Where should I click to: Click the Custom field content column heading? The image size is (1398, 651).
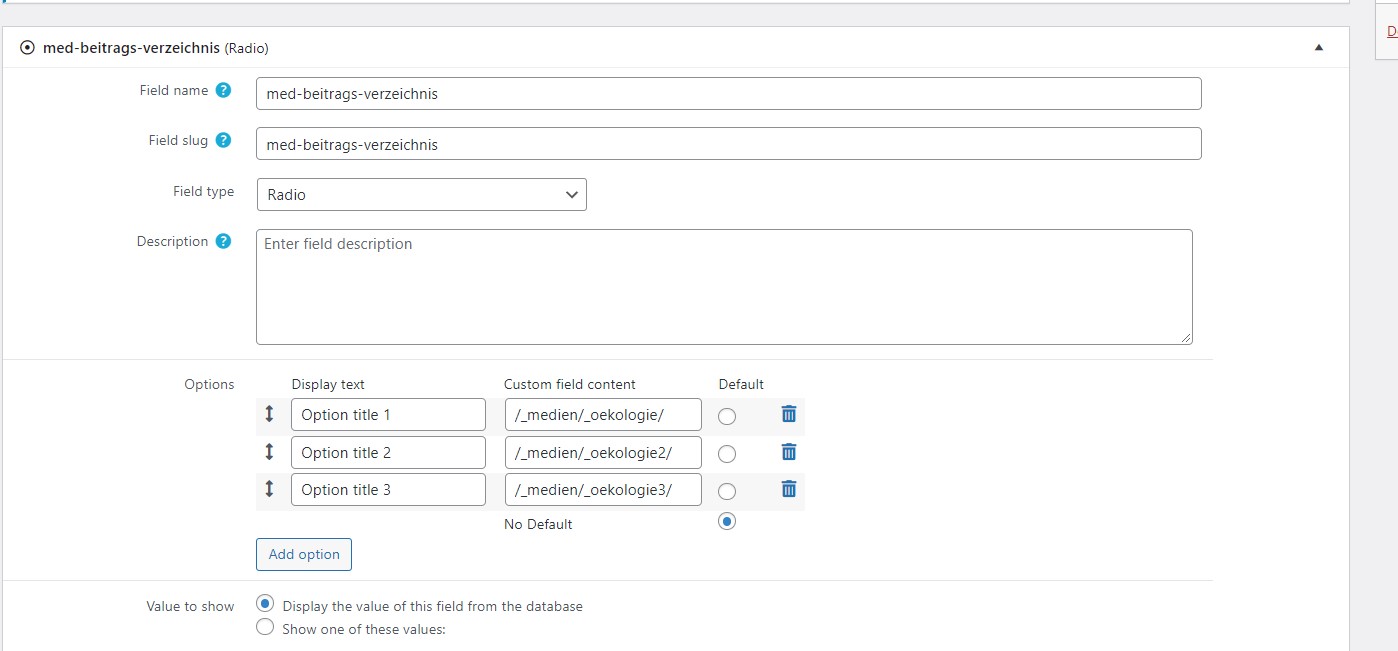(570, 384)
